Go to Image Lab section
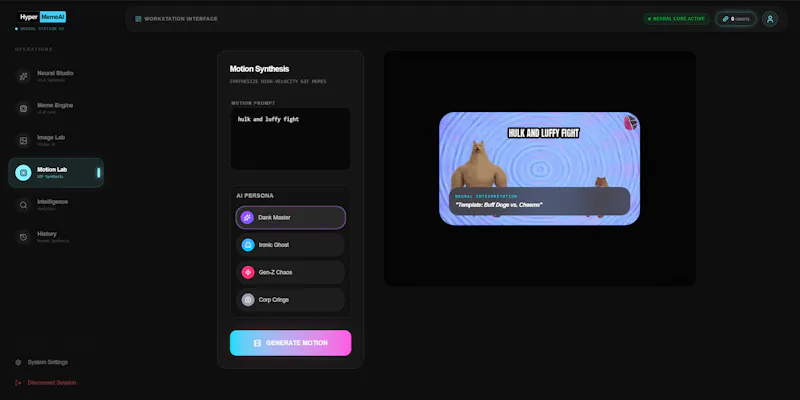Image resolution: width=800 pixels, height=400 pixels. pyautogui.click(x=56, y=140)
